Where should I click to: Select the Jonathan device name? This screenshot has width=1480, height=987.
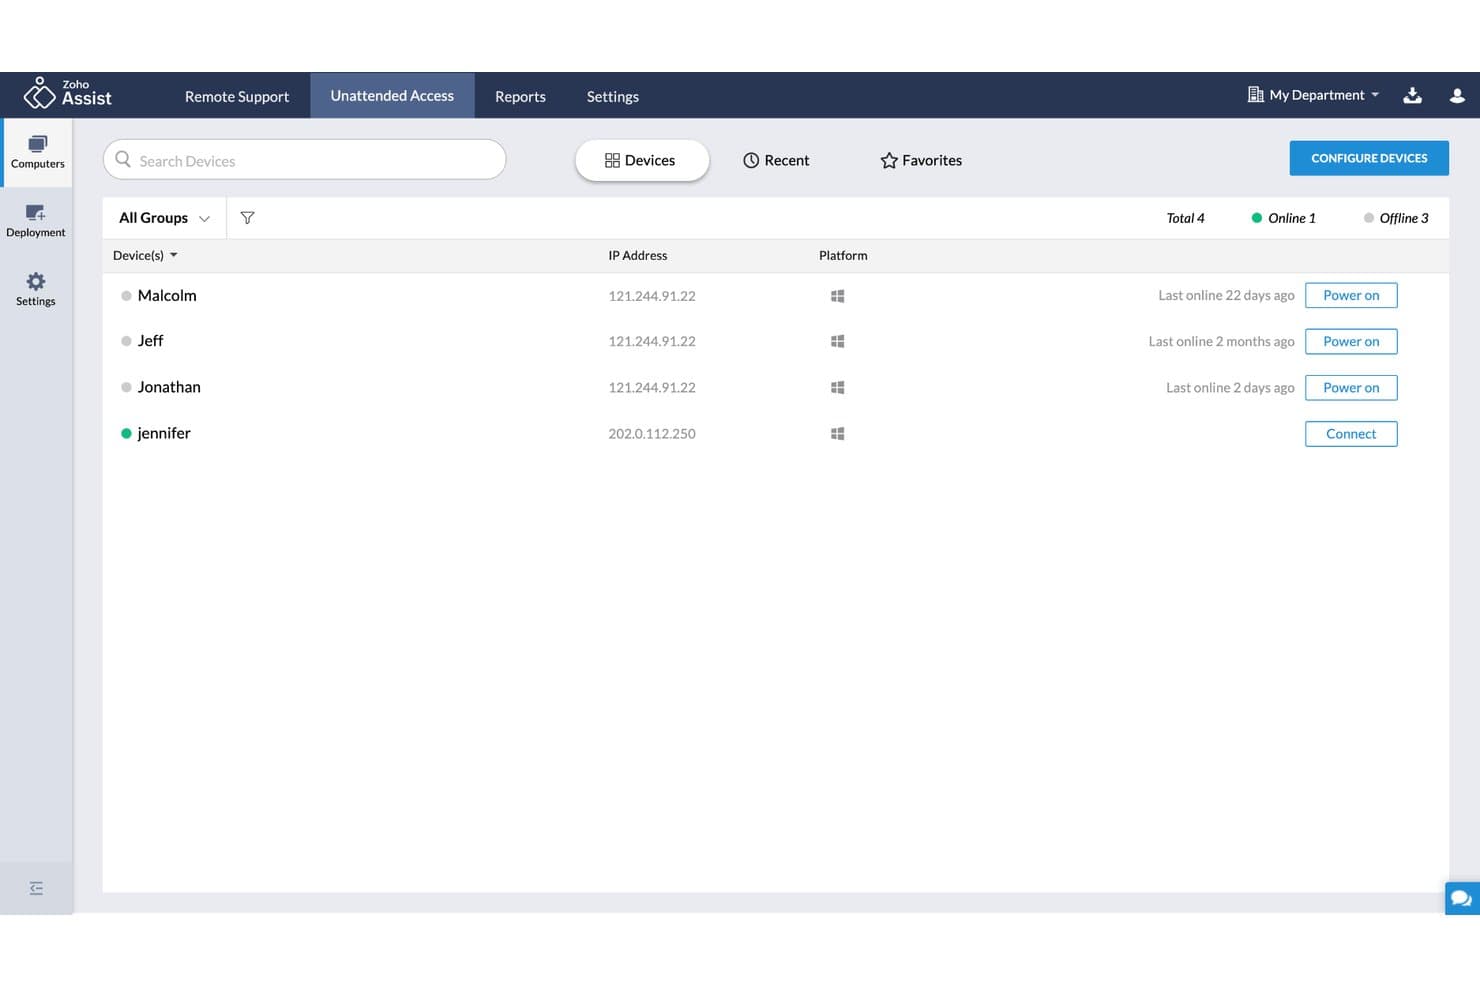tap(169, 387)
